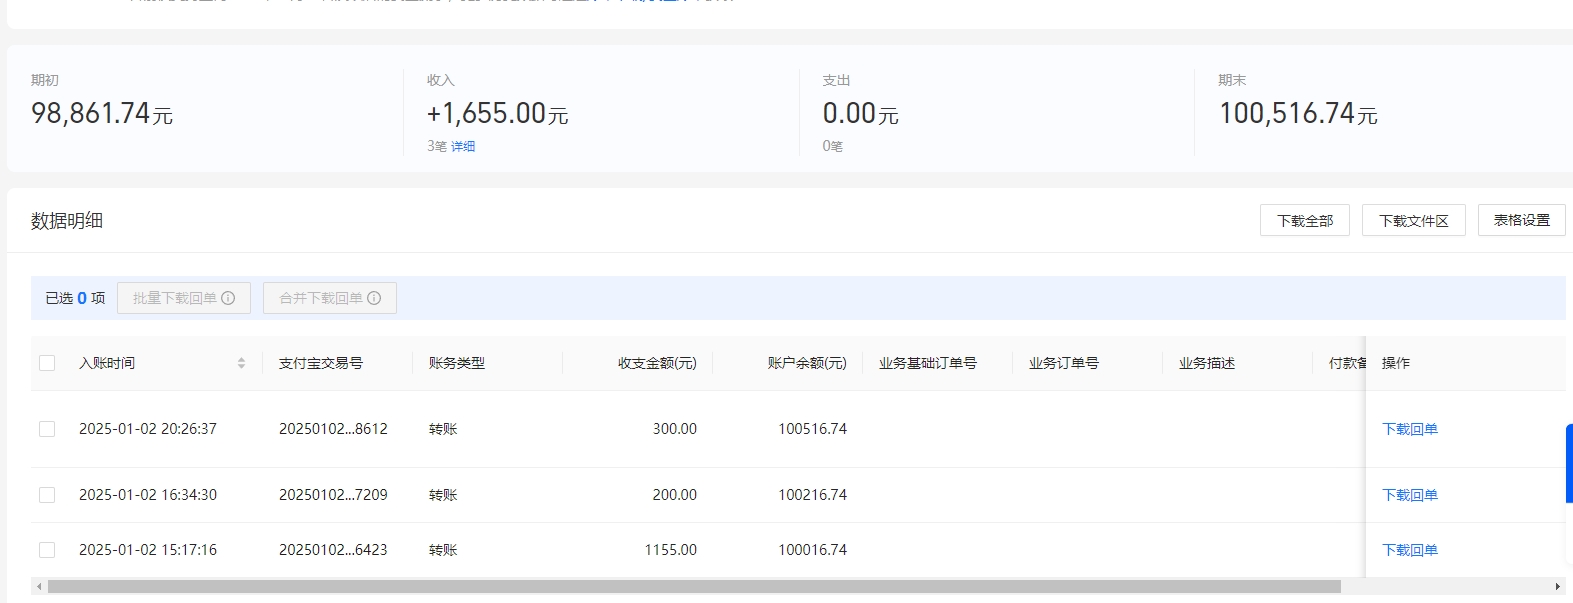
Task: Check the 20:26:37 transaction row checkbox
Action: coord(47,429)
